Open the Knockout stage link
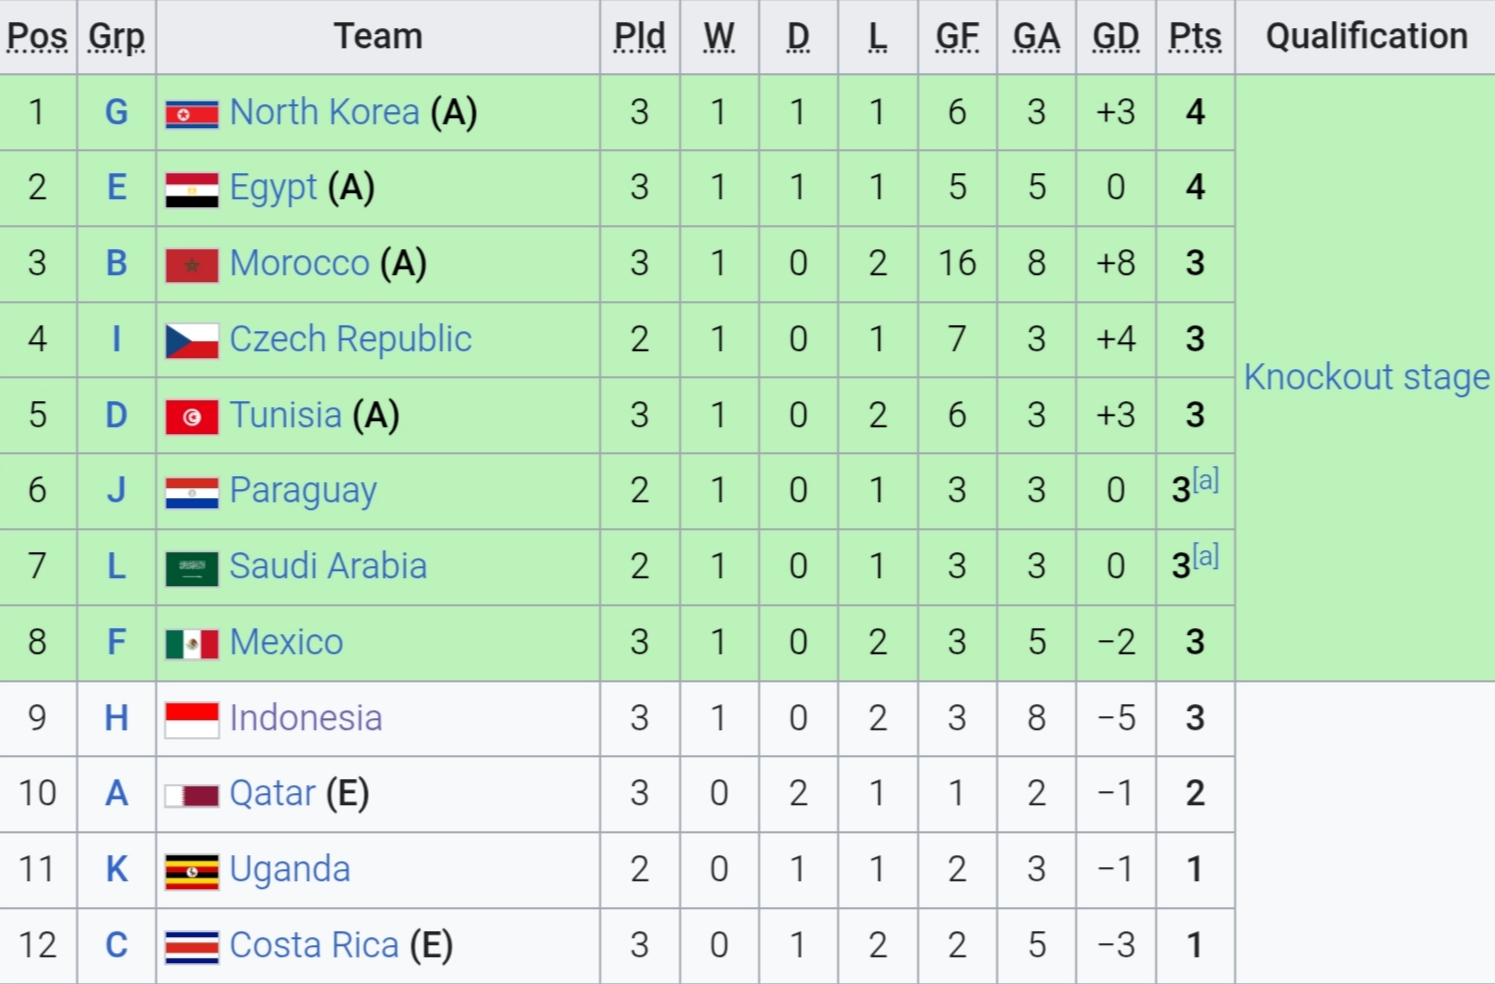The width and height of the screenshot is (1495, 984). 1366,377
